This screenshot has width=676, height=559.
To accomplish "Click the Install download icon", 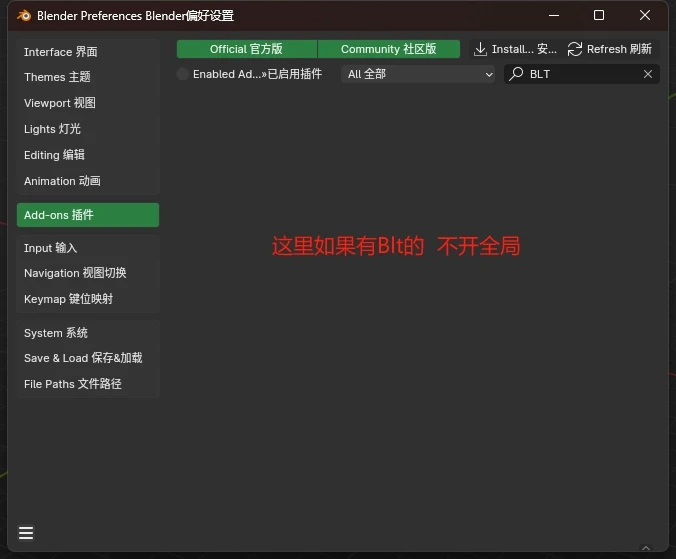I will (x=480, y=49).
